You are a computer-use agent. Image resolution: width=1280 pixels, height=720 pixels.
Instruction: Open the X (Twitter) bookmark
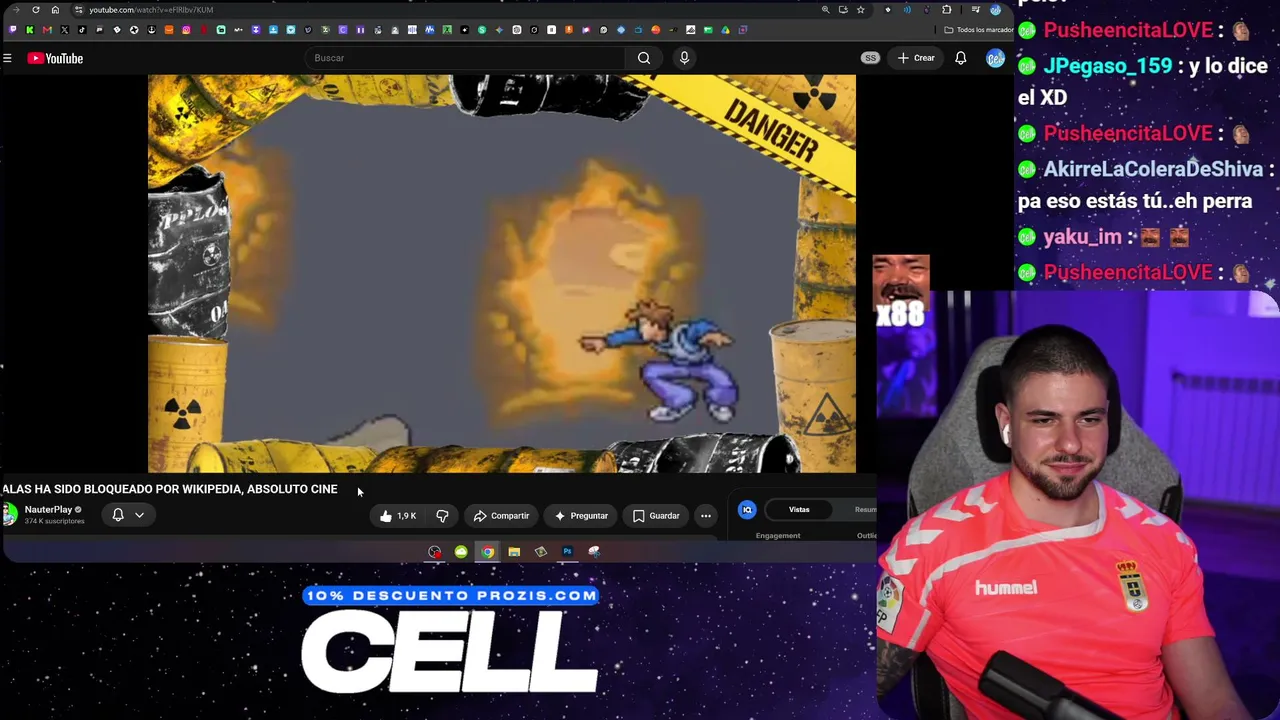pyautogui.click(x=65, y=30)
